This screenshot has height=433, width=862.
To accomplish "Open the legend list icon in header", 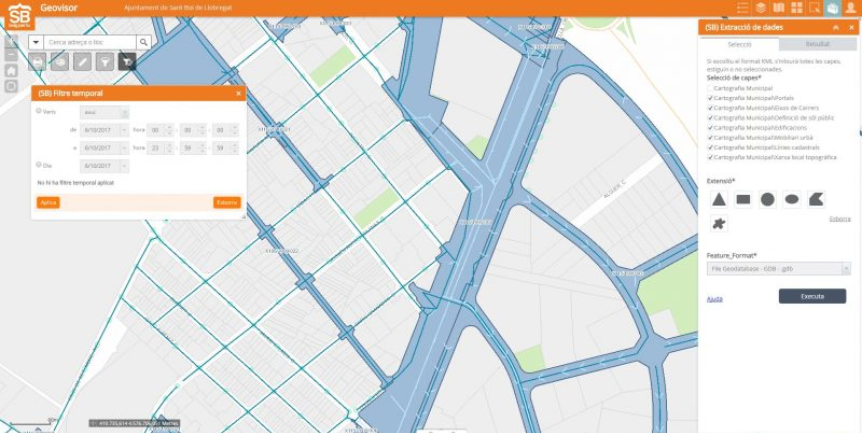I will [x=743, y=8].
